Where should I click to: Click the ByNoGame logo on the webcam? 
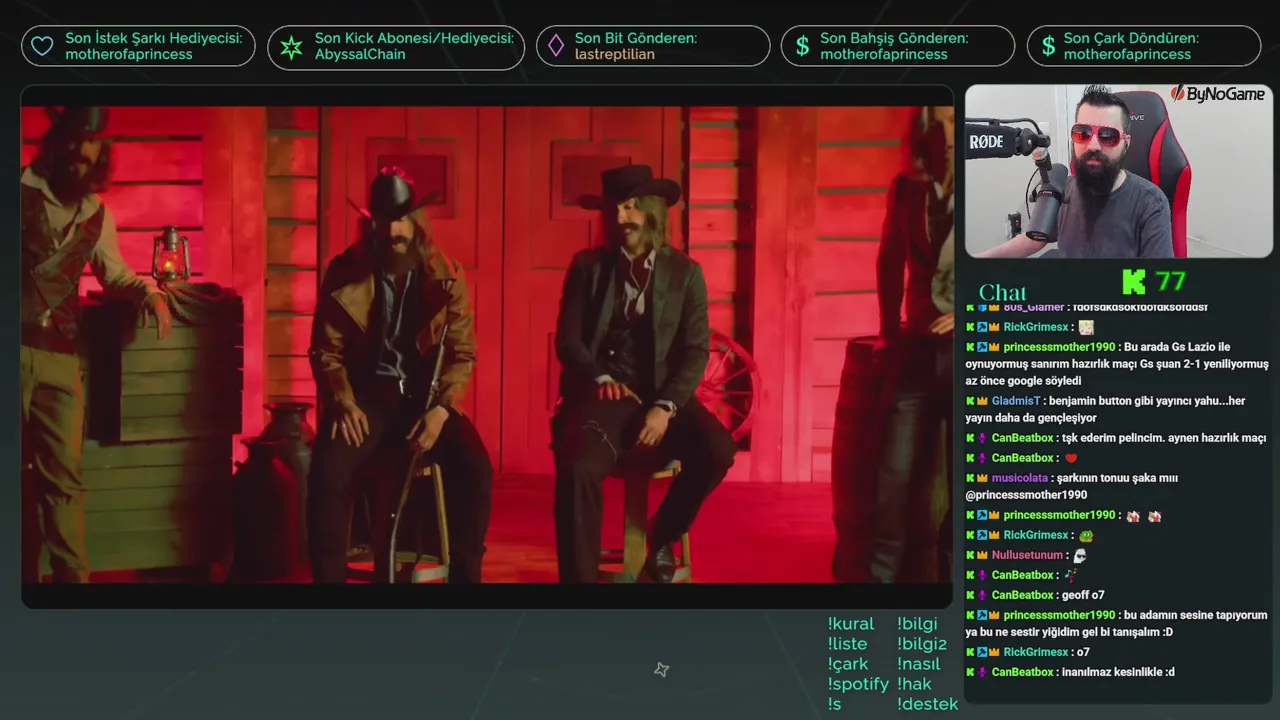1217,94
